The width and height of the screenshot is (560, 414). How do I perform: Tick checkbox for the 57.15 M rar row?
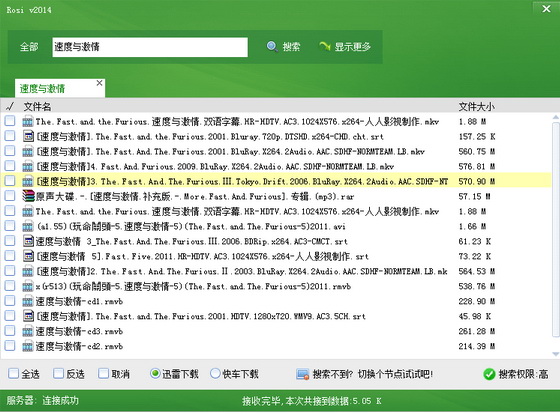(10, 196)
